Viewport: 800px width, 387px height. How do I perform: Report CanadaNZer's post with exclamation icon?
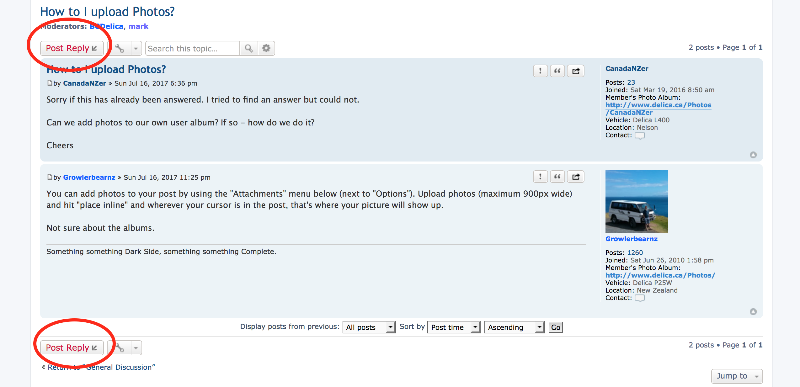[540, 71]
